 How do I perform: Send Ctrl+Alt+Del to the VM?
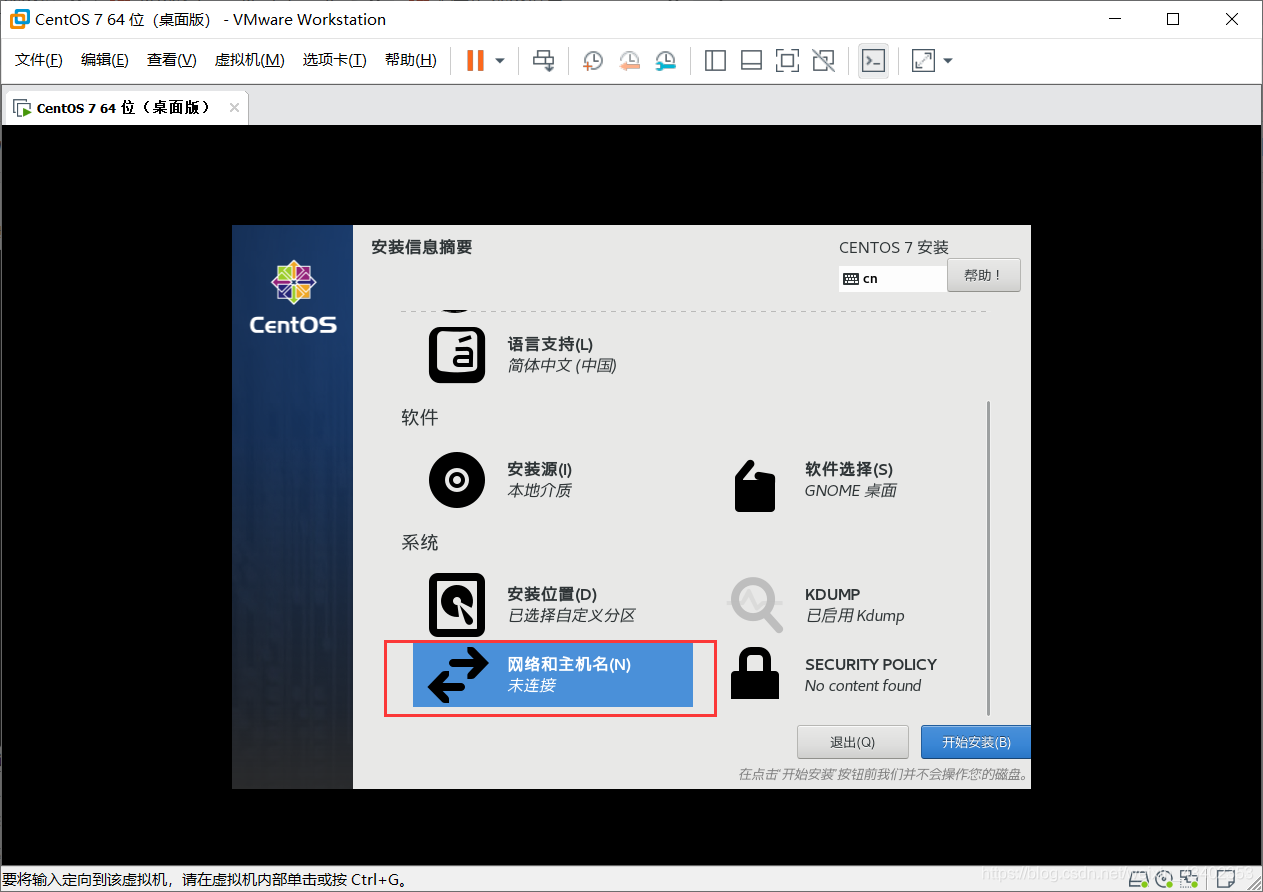(x=543, y=61)
